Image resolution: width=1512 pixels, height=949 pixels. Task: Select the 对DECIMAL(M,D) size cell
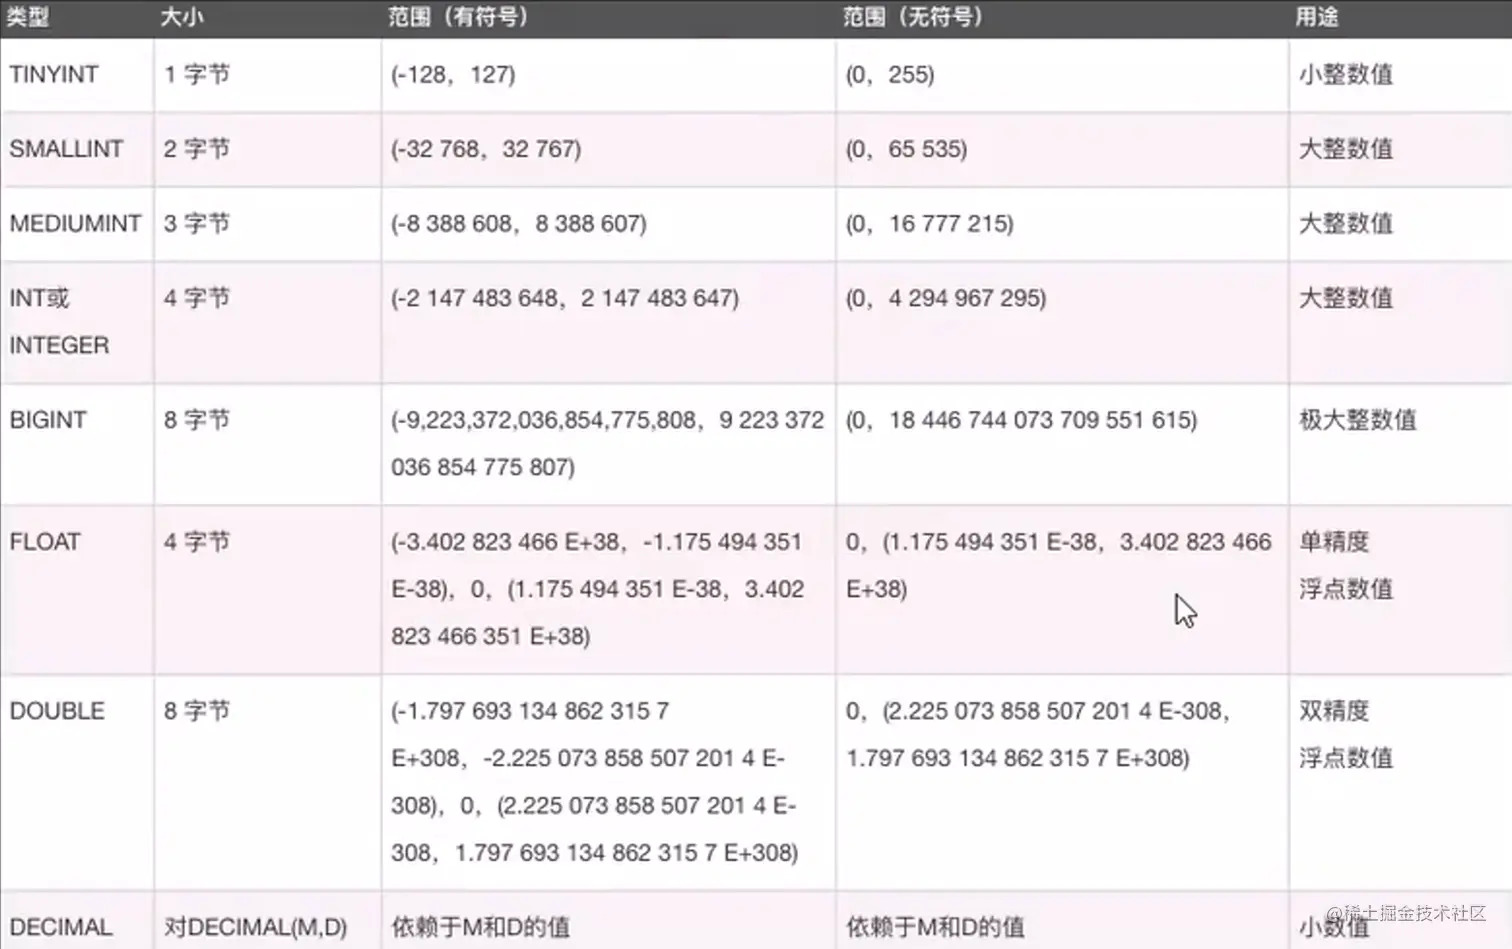(x=255, y=927)
